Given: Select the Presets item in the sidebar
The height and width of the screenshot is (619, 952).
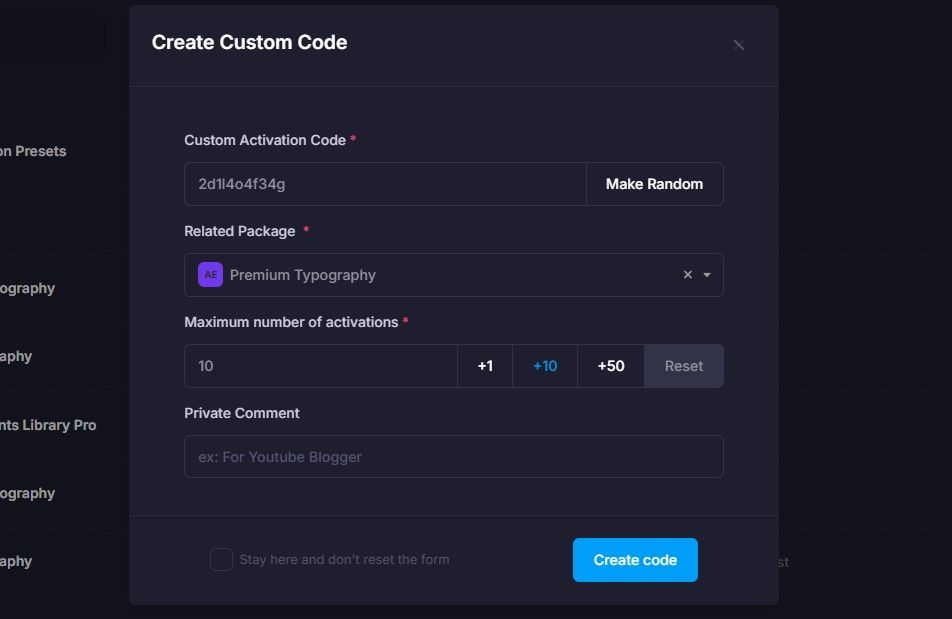Looking at the screenshot, I should (x=33, y=150).
